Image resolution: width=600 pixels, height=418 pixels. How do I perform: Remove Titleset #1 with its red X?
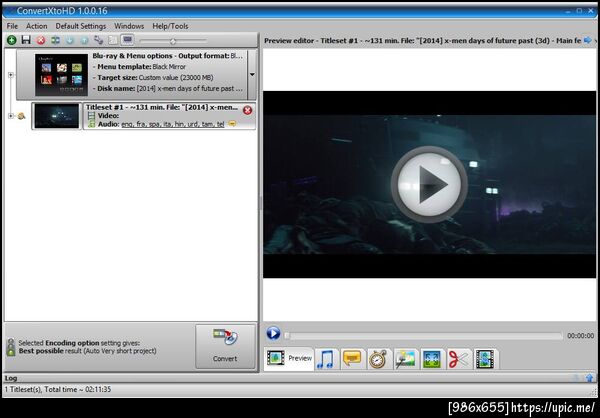(x=248, y=110)
